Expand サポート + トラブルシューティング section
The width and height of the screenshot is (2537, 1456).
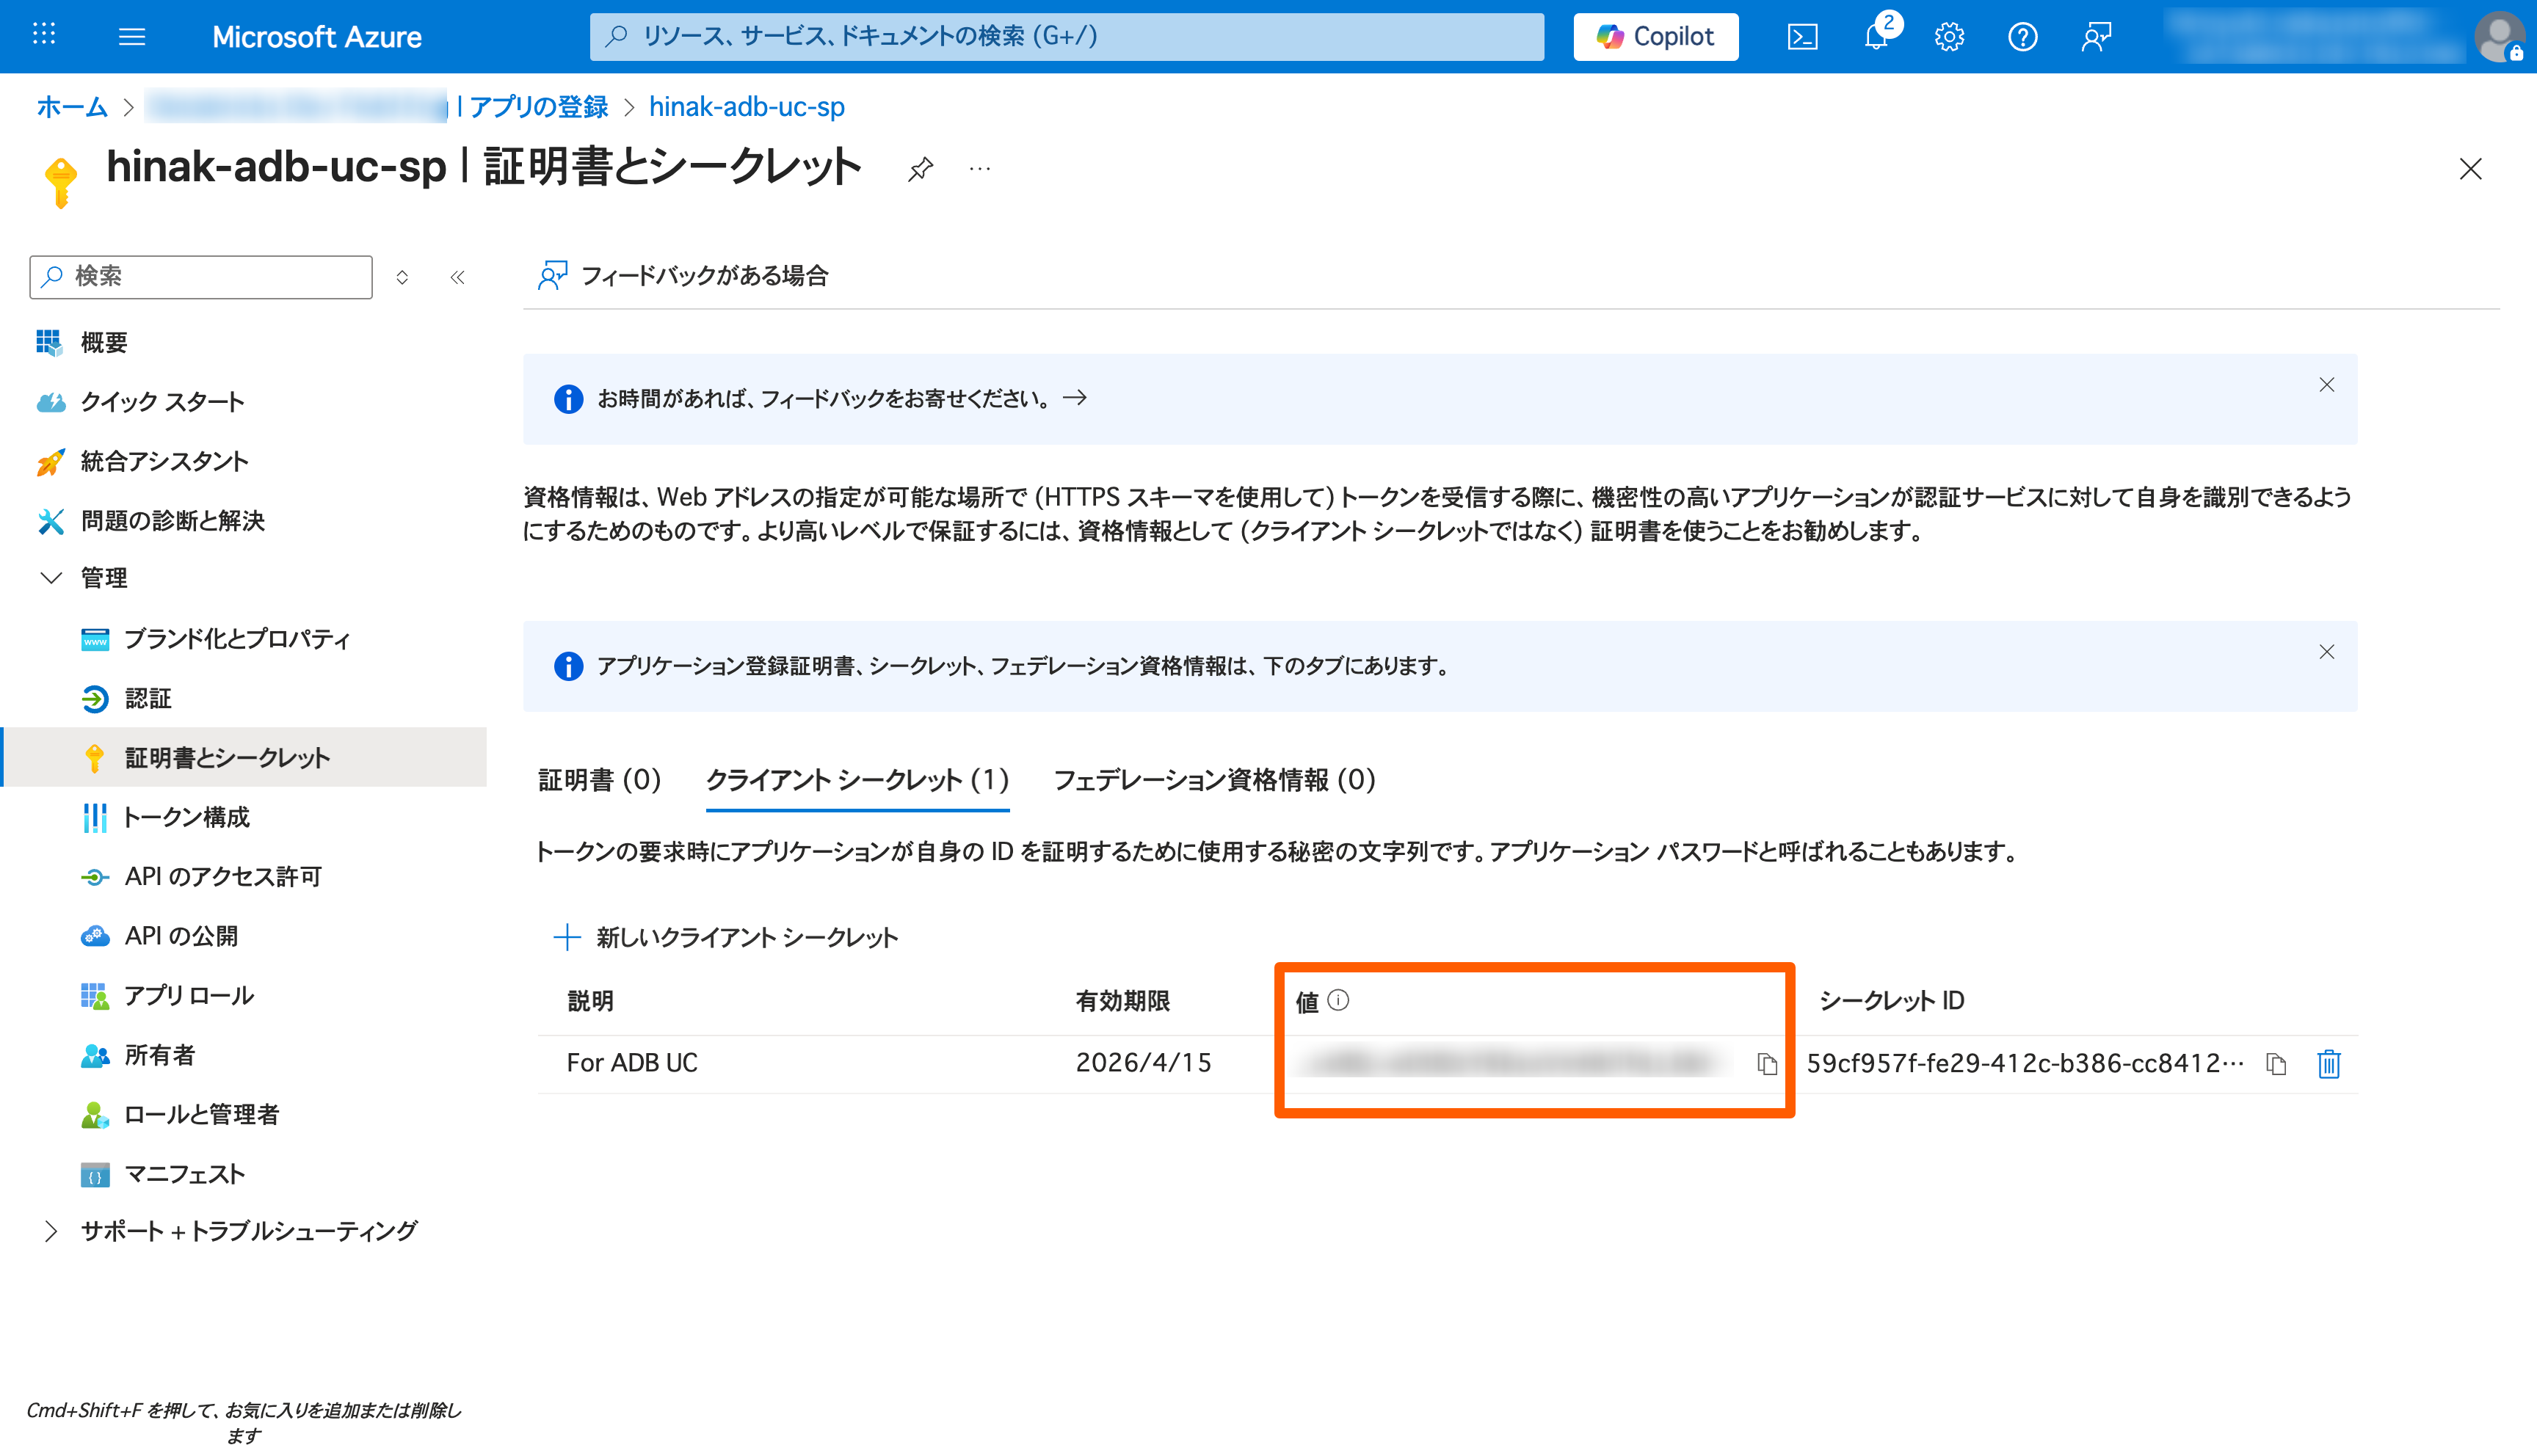click(x=51, y=1231)
